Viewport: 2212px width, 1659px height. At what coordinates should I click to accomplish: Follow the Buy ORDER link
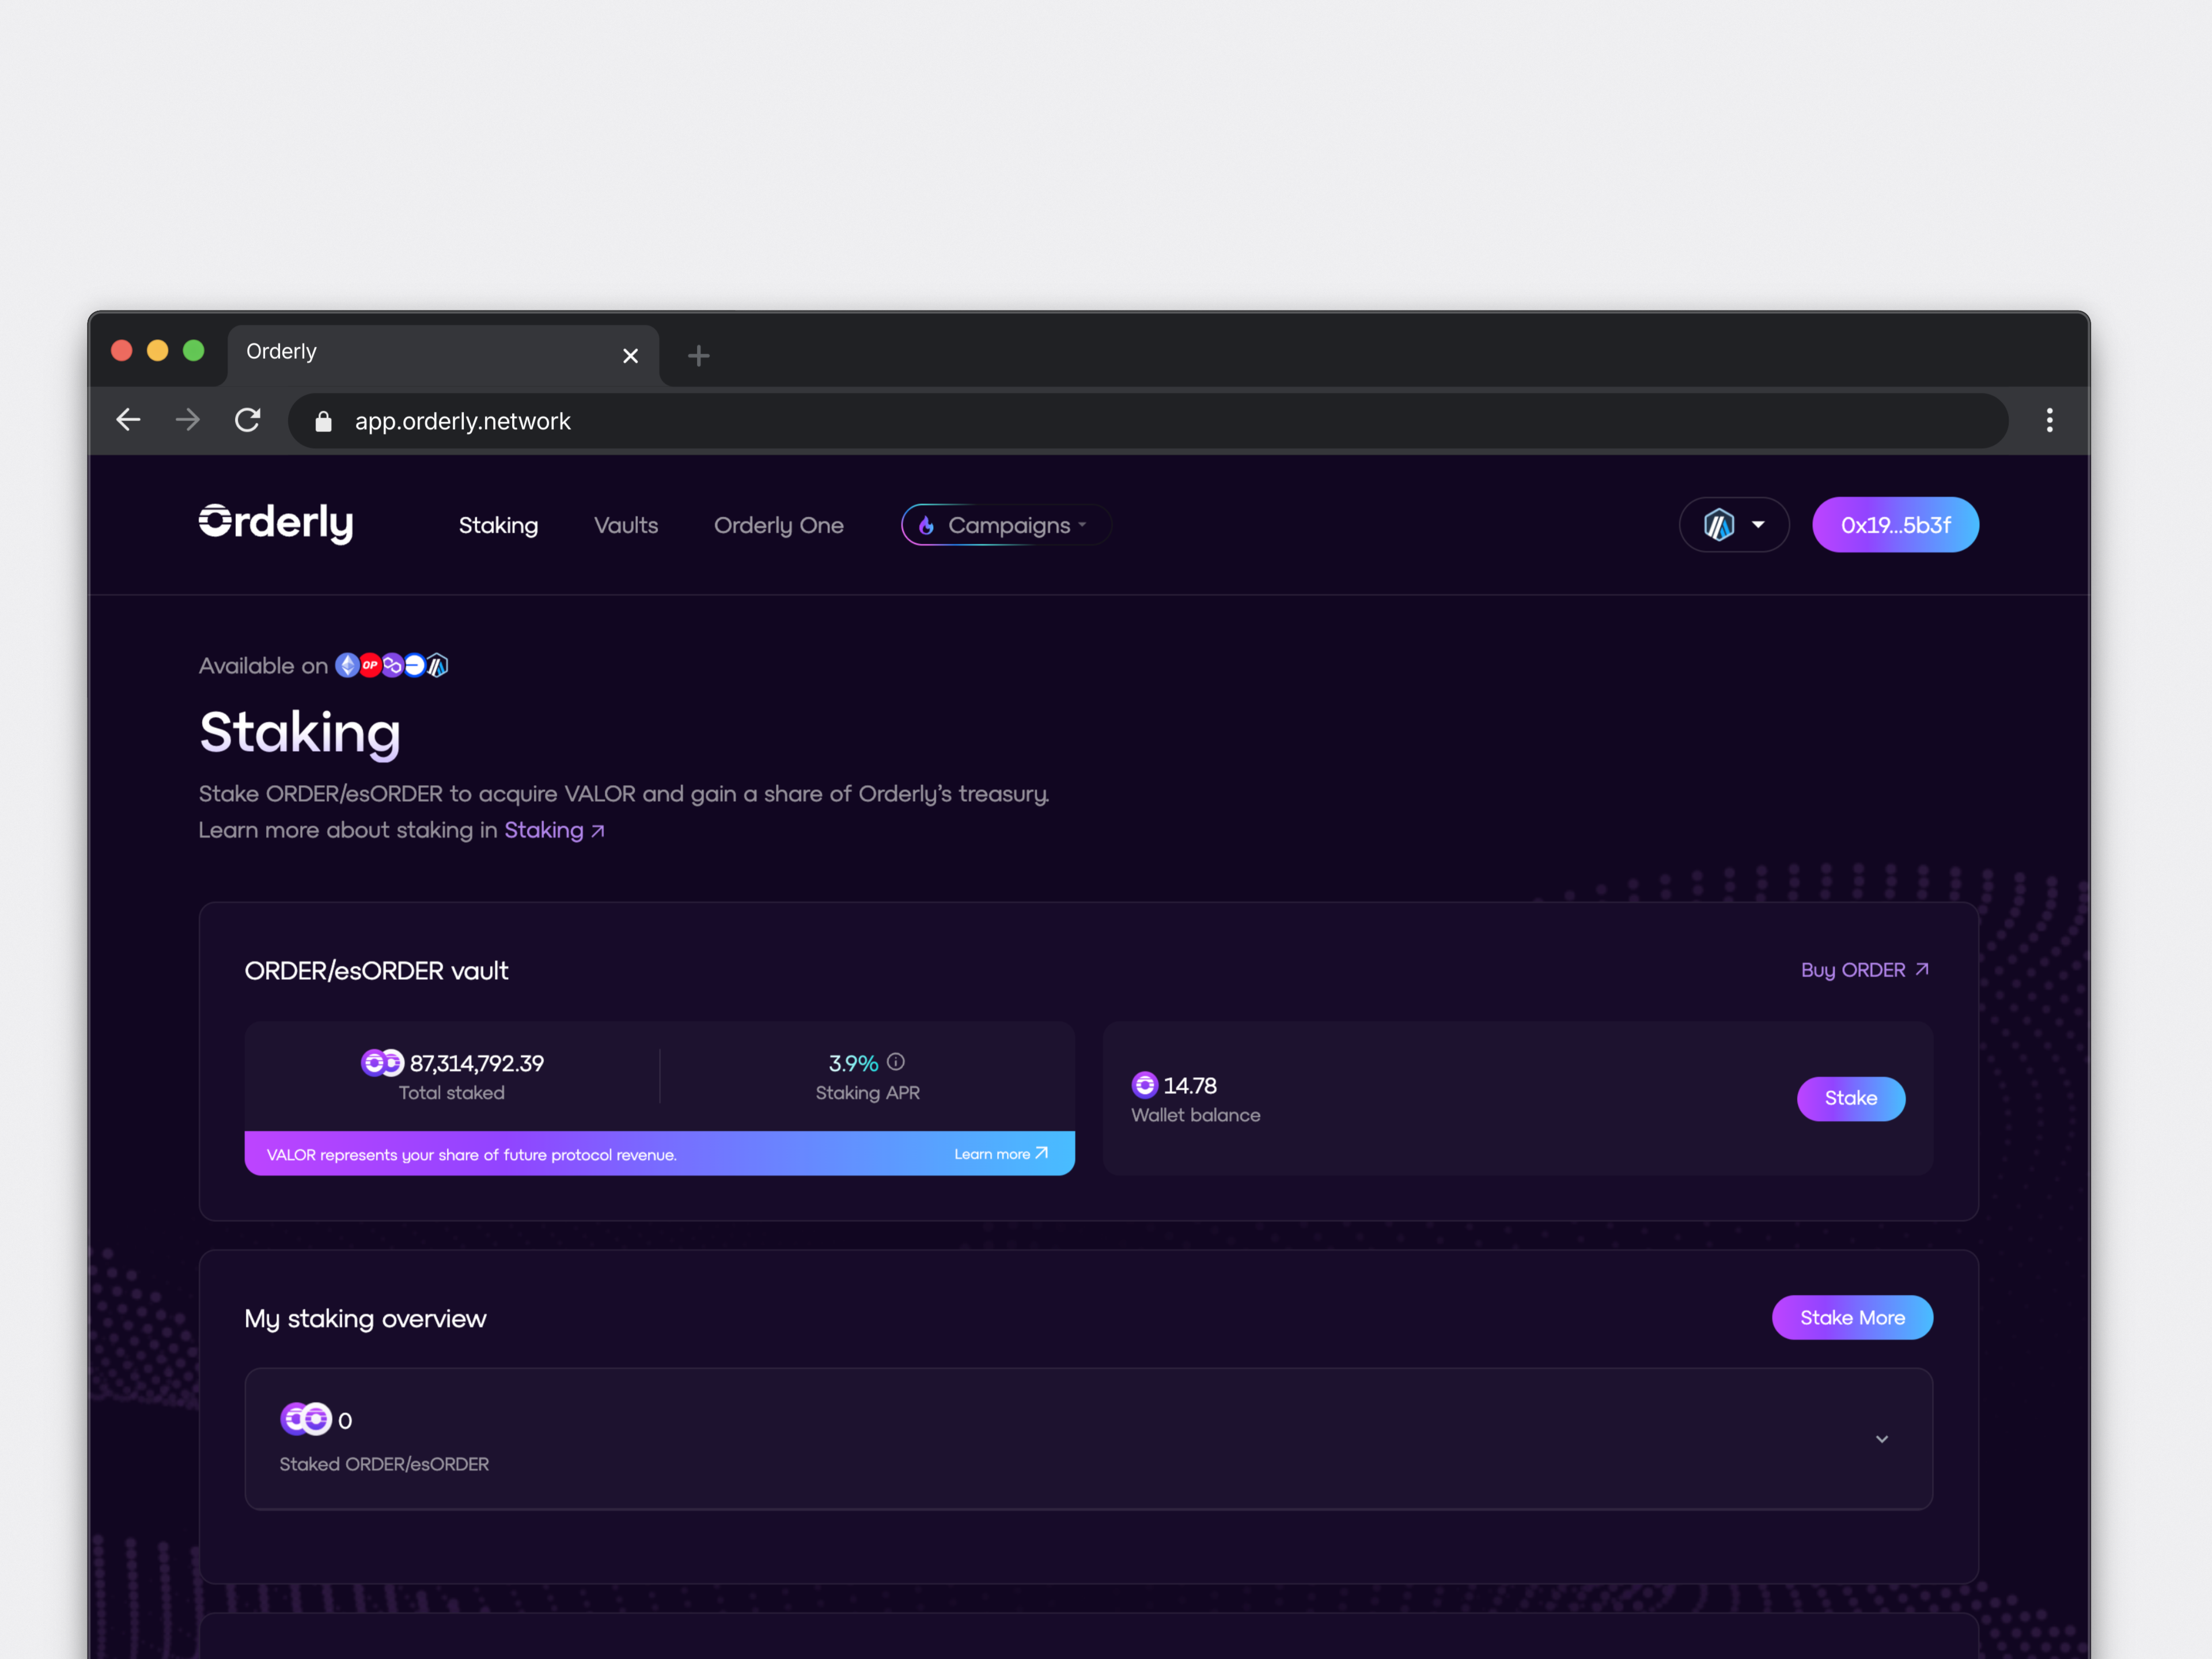pos(1864,970)
